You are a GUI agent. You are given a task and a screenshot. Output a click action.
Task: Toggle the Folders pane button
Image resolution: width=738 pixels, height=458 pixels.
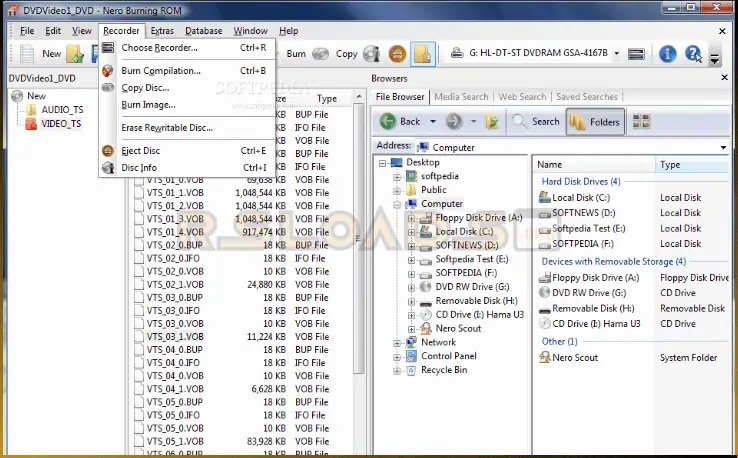(594, 122)
